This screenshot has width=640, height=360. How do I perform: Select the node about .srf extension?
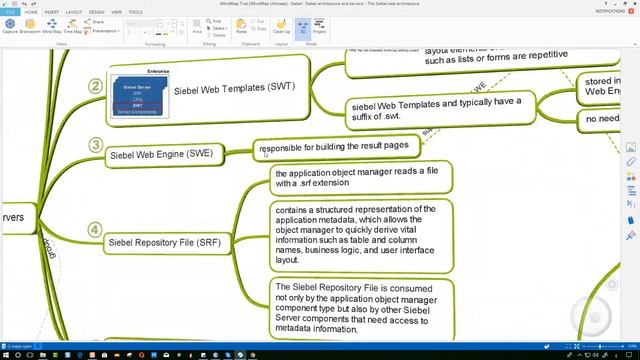click(361, 177)
